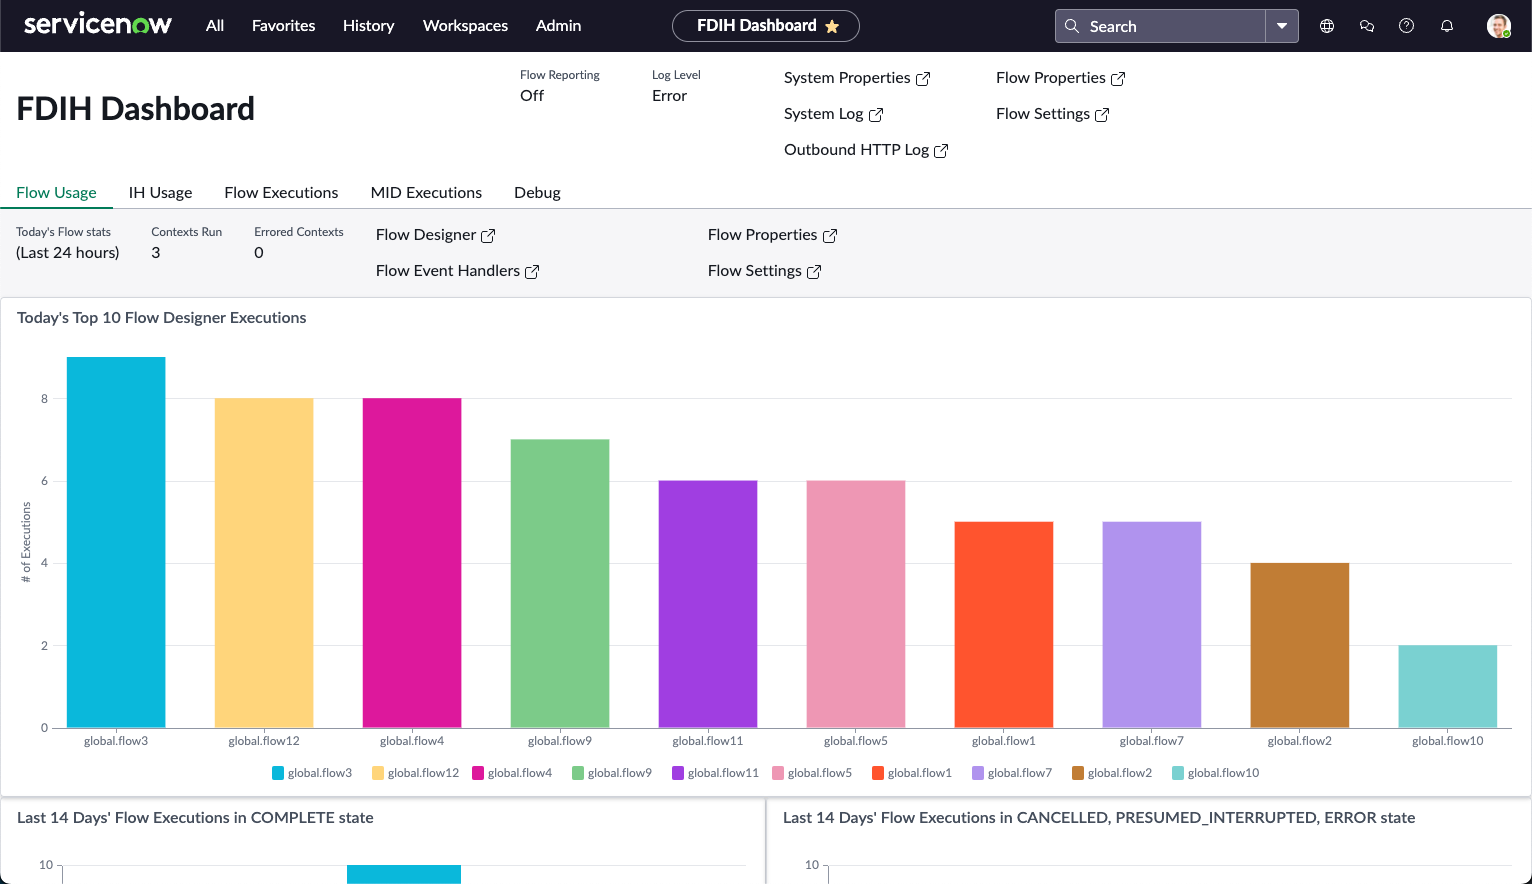Click the Contexts Run value 3
This screenshot has width=1532, height=884.
pos(156,253)
